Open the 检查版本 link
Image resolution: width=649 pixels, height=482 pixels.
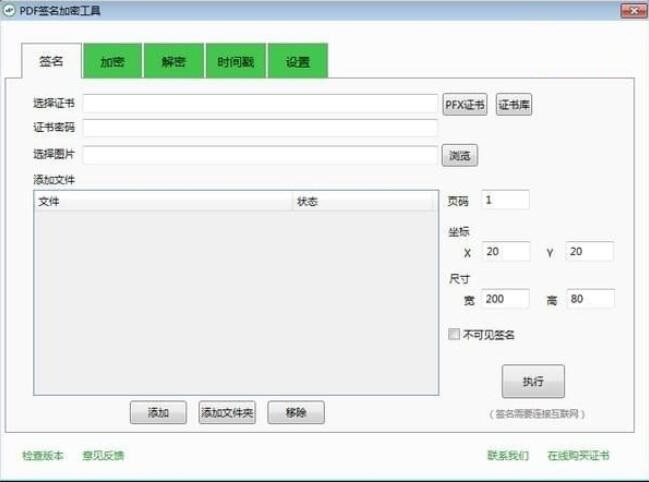click(x=43, y=455)
